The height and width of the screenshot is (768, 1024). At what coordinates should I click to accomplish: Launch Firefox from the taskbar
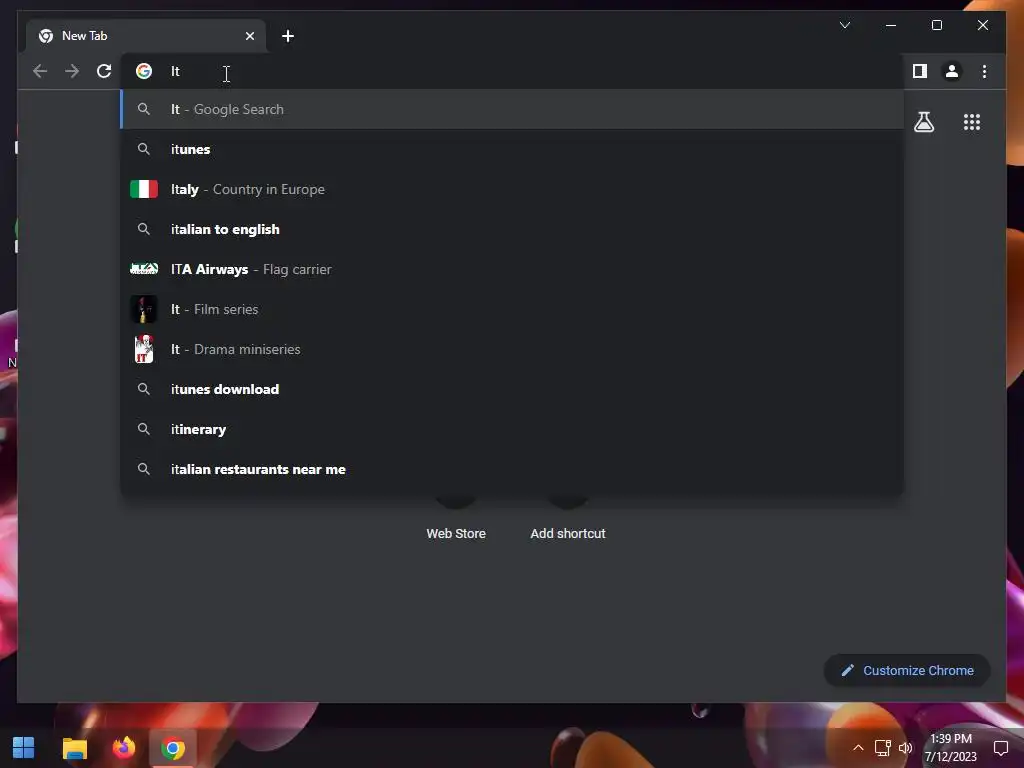pyautogui.click(x=123, y=748)
